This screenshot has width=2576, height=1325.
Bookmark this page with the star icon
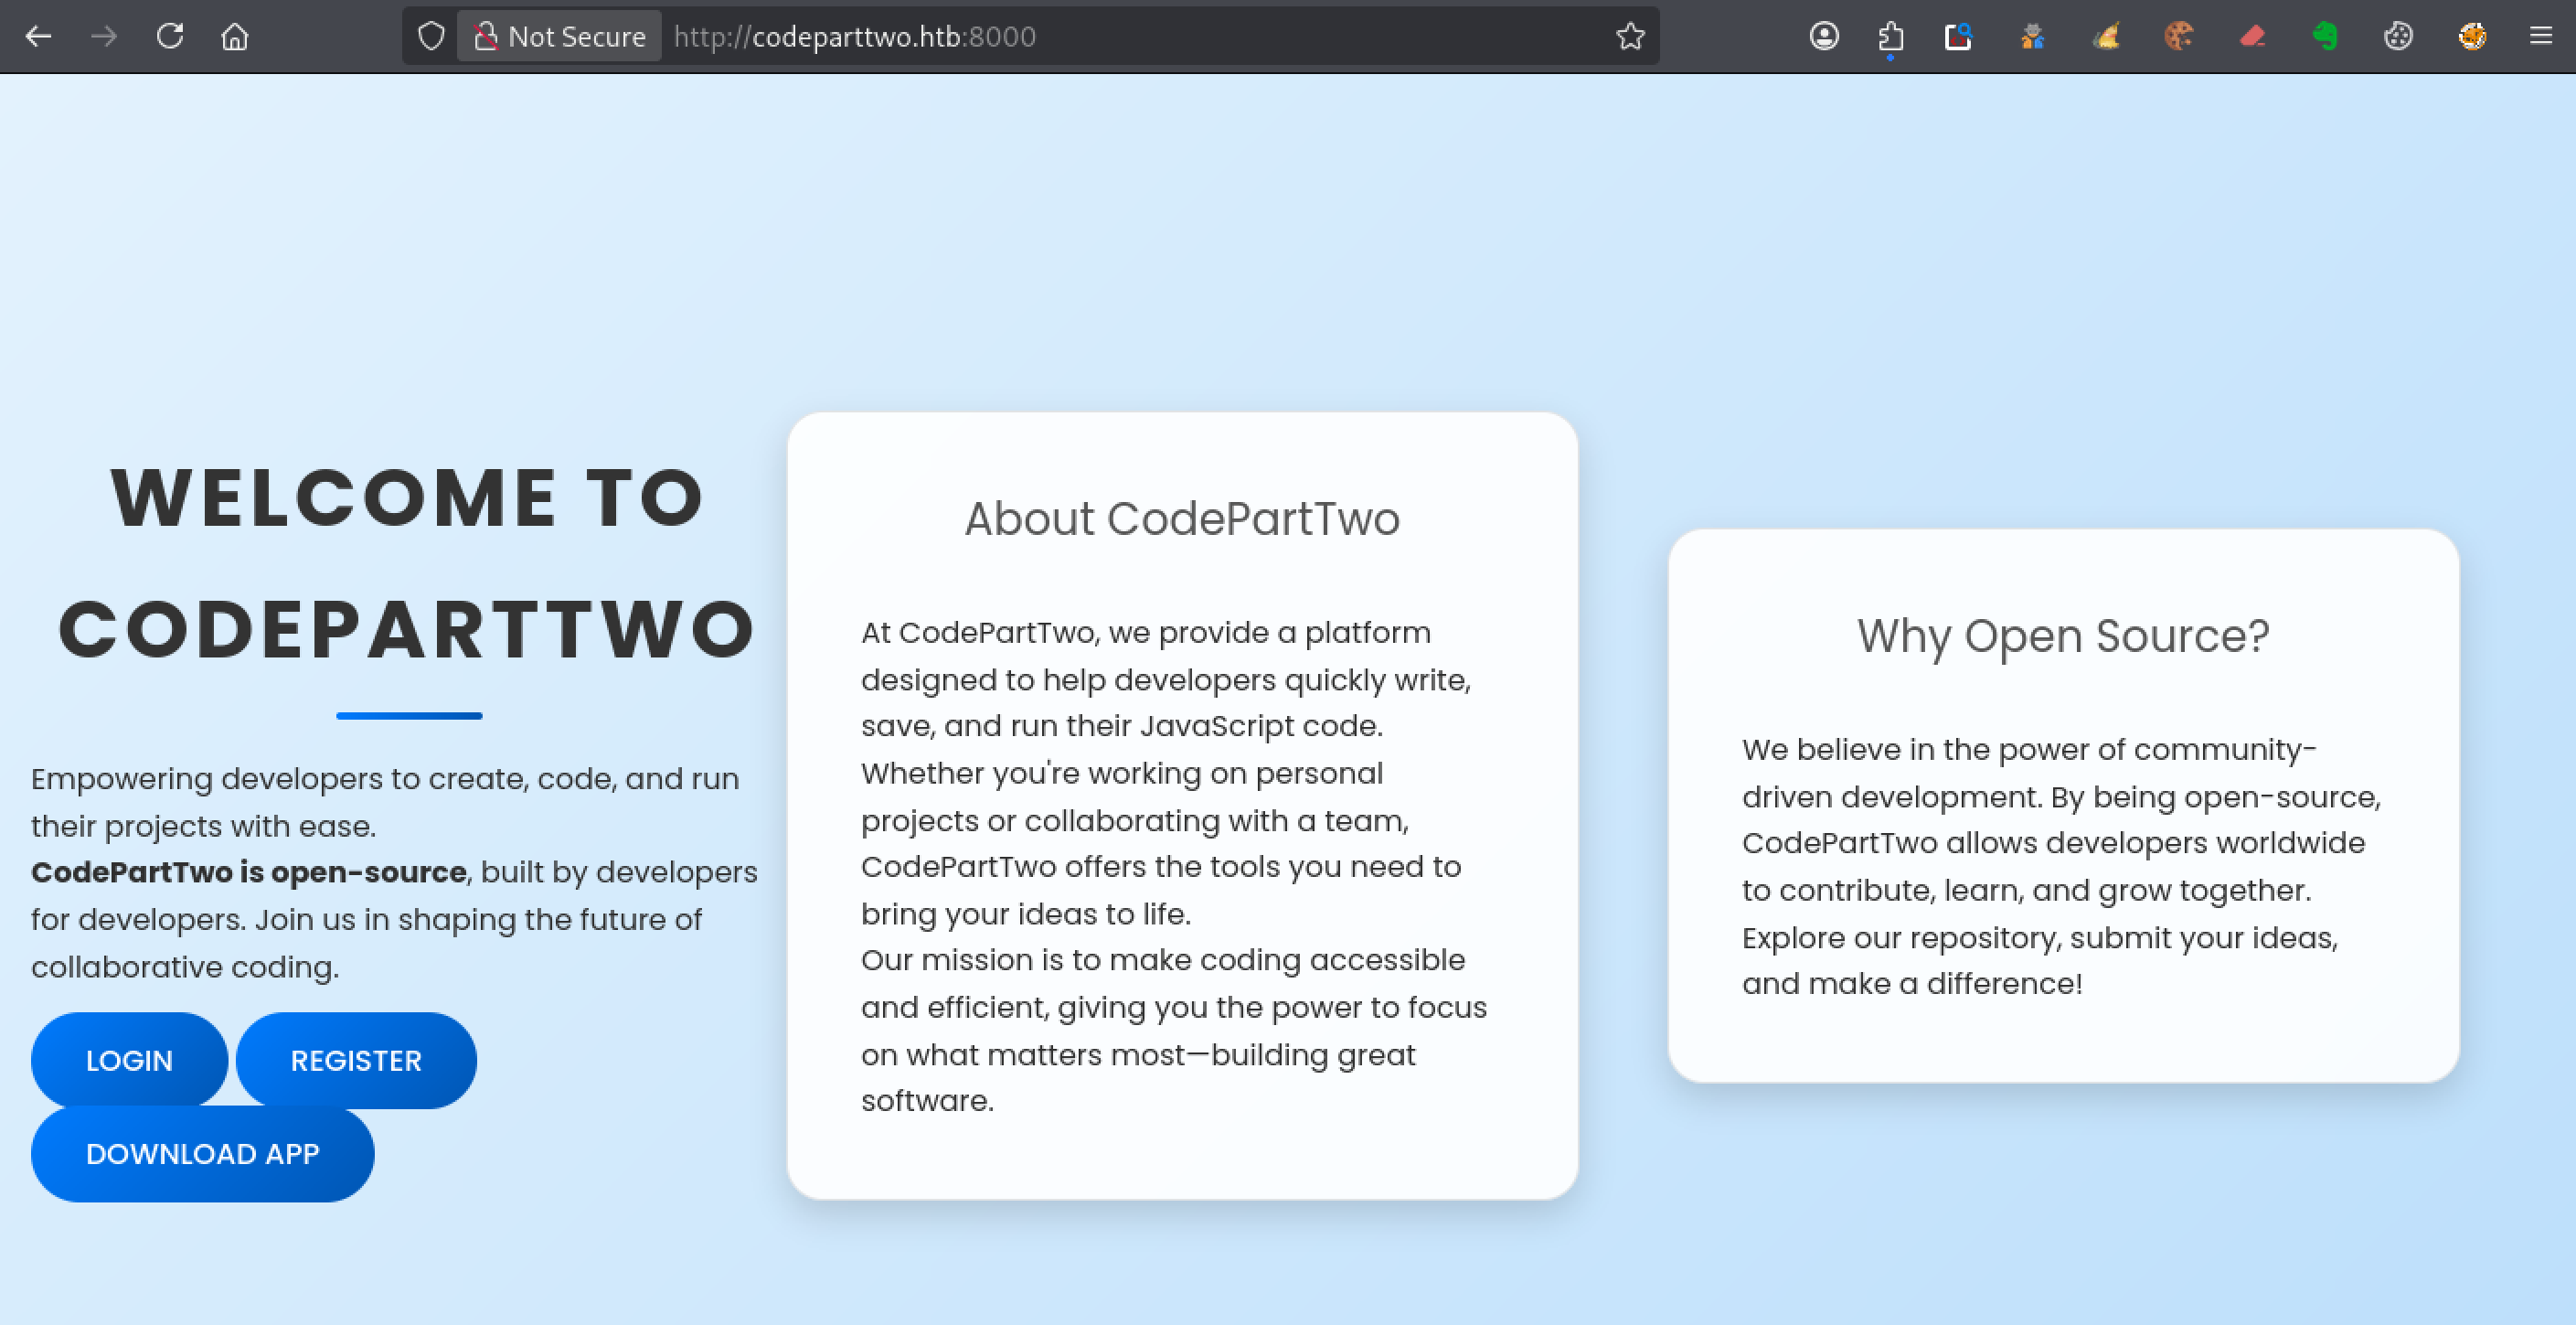coord(1630,37)
